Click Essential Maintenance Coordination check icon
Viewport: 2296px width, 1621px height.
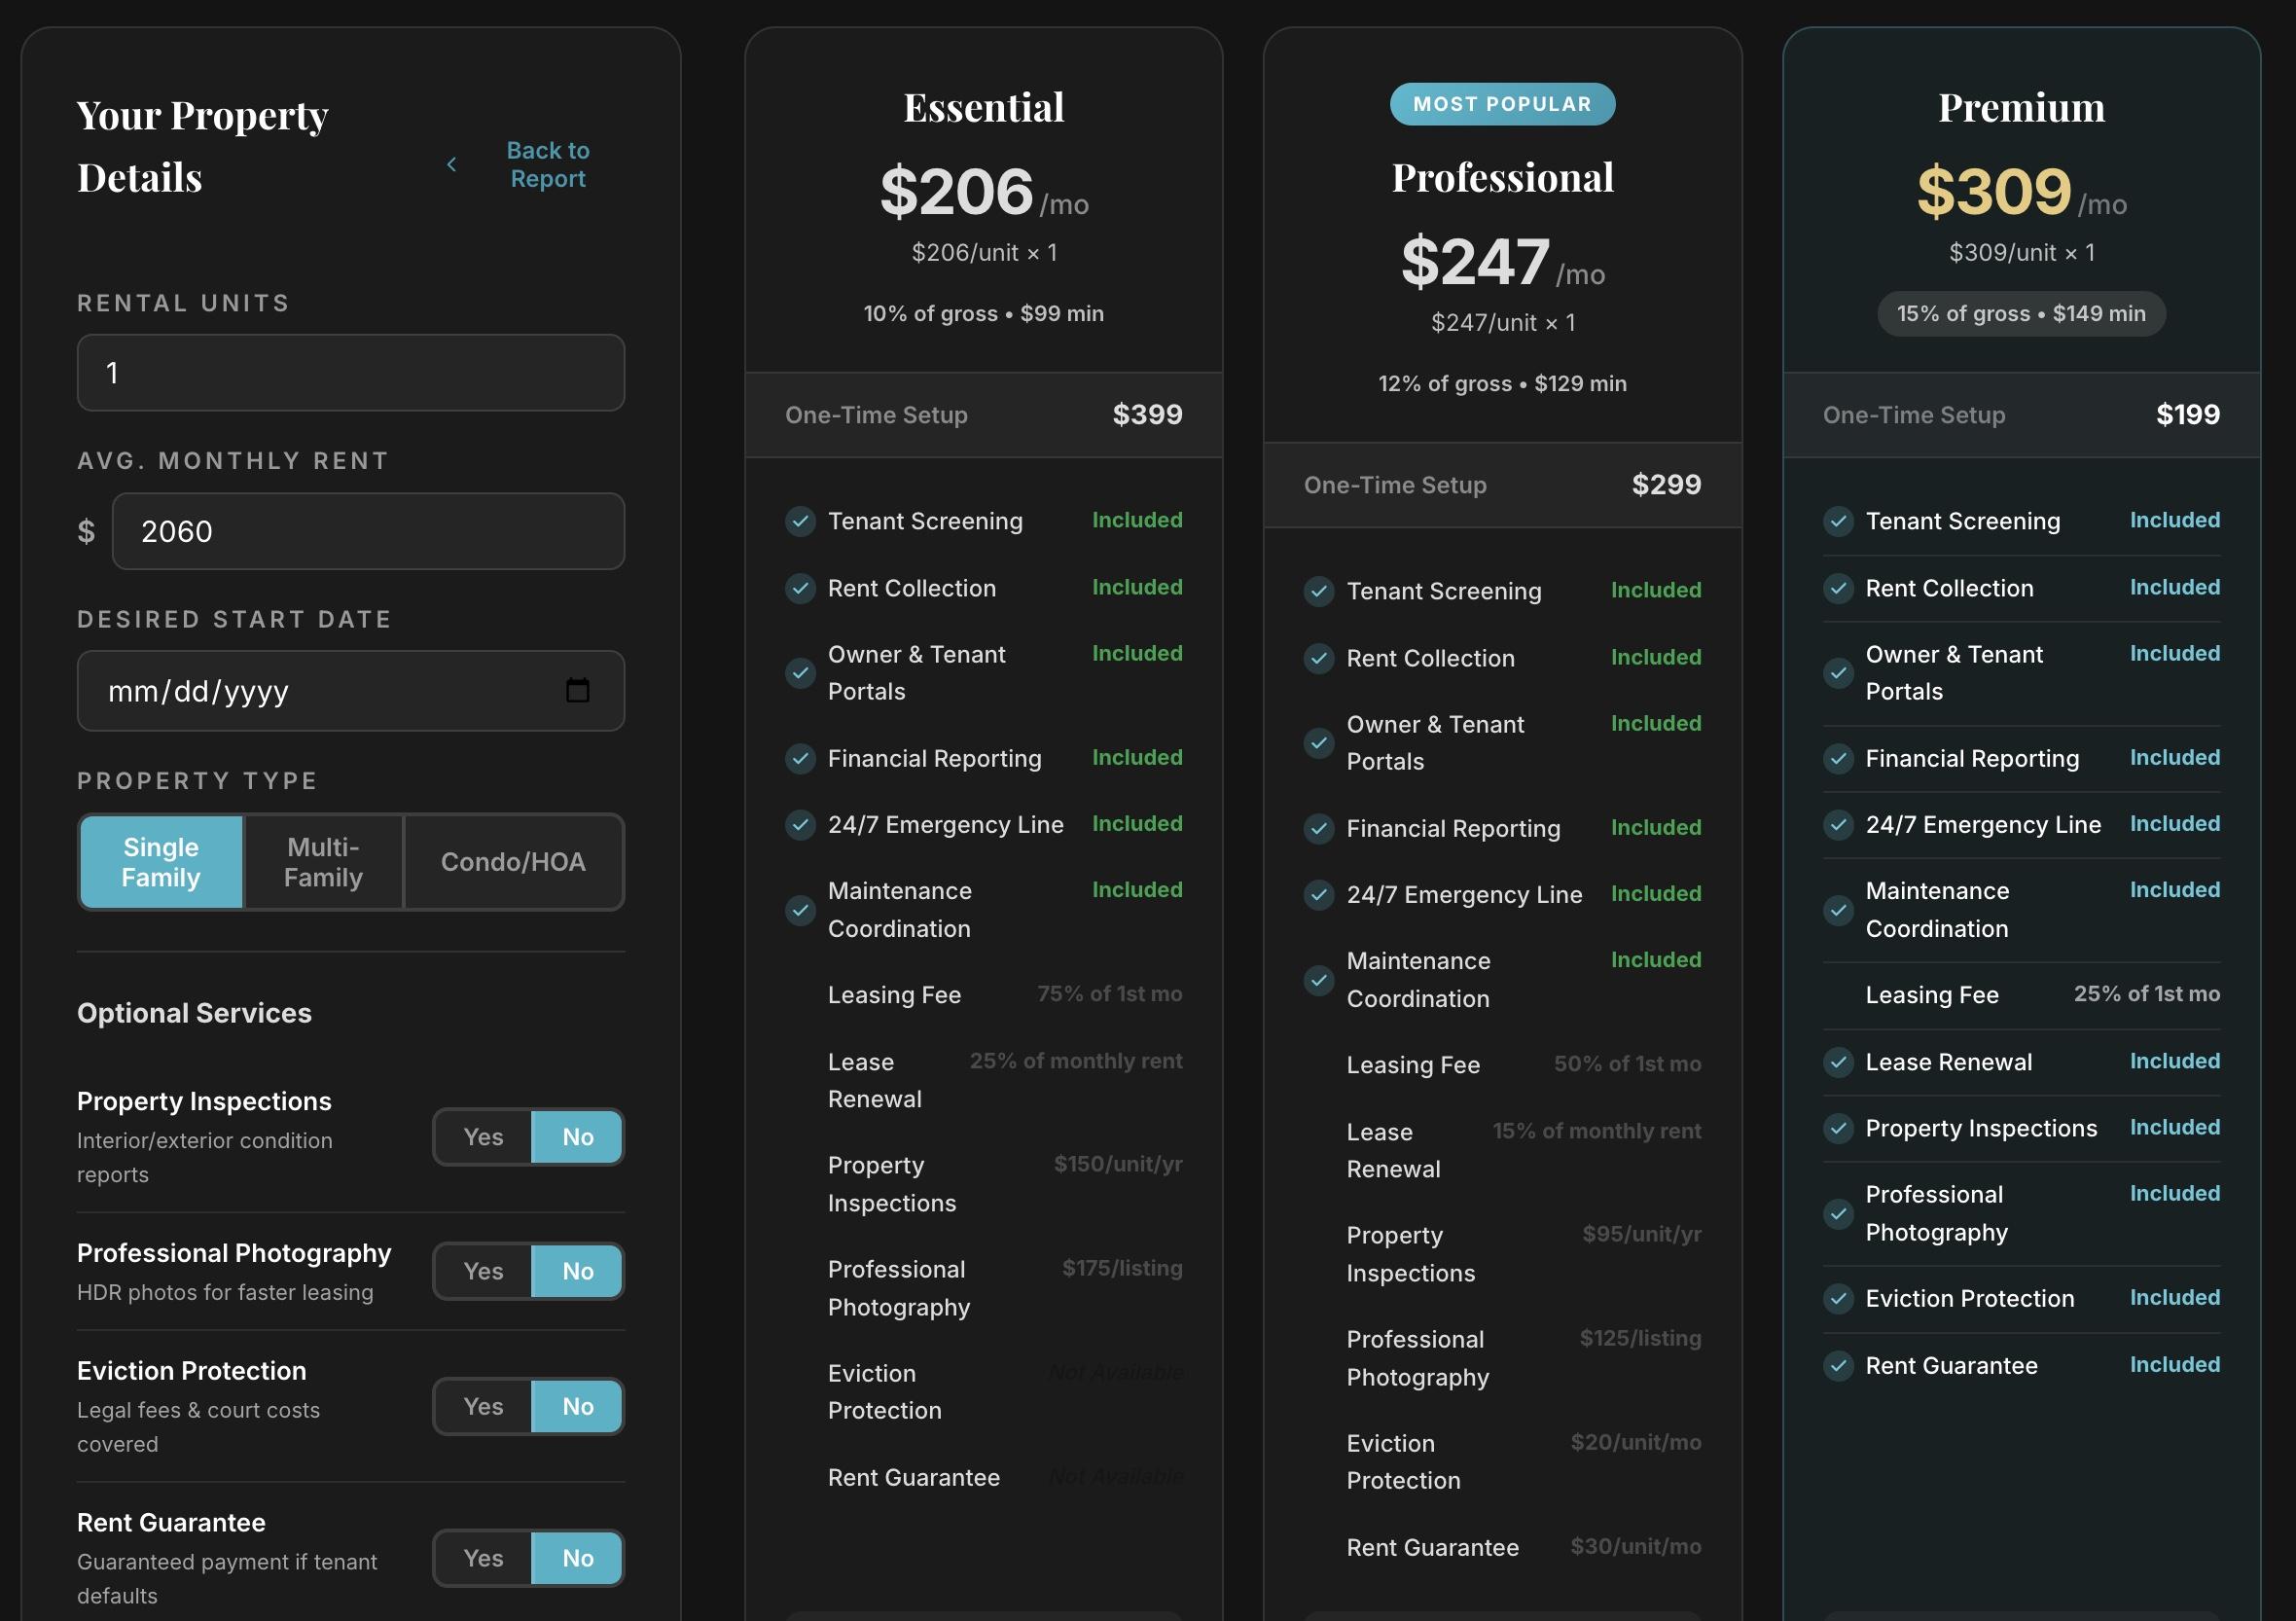coord(800,910)
